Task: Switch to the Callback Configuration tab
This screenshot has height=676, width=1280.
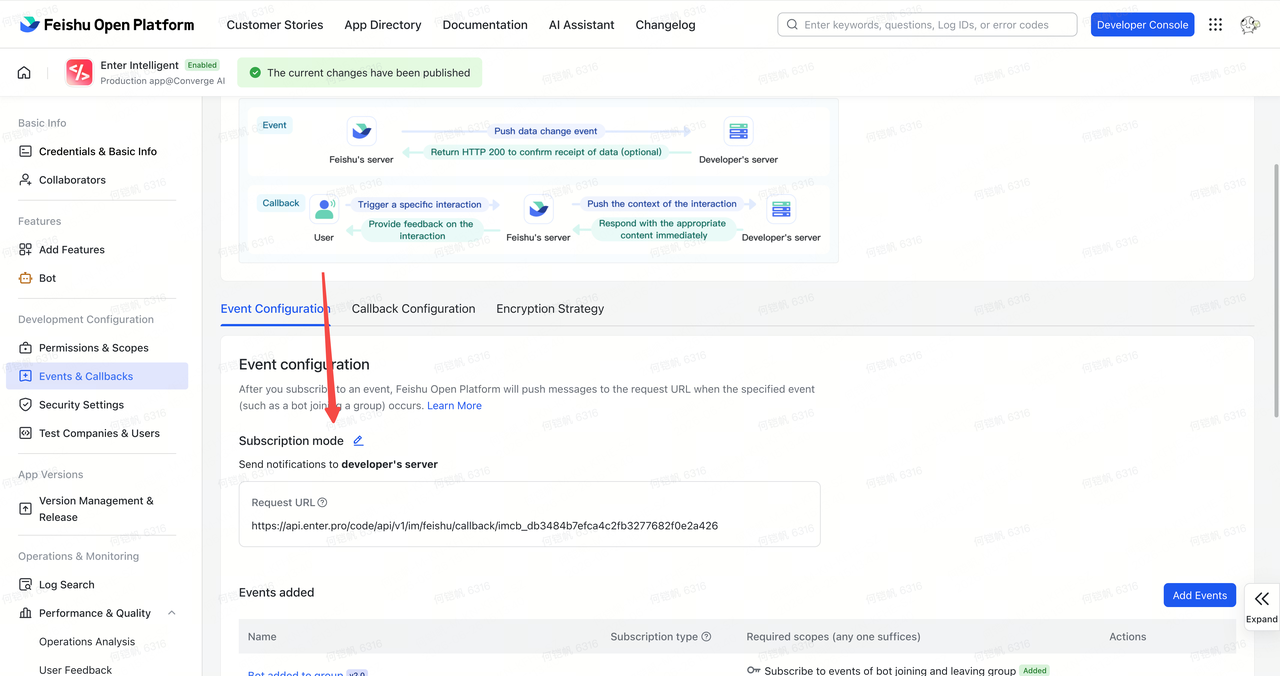Action: [413, 309]
